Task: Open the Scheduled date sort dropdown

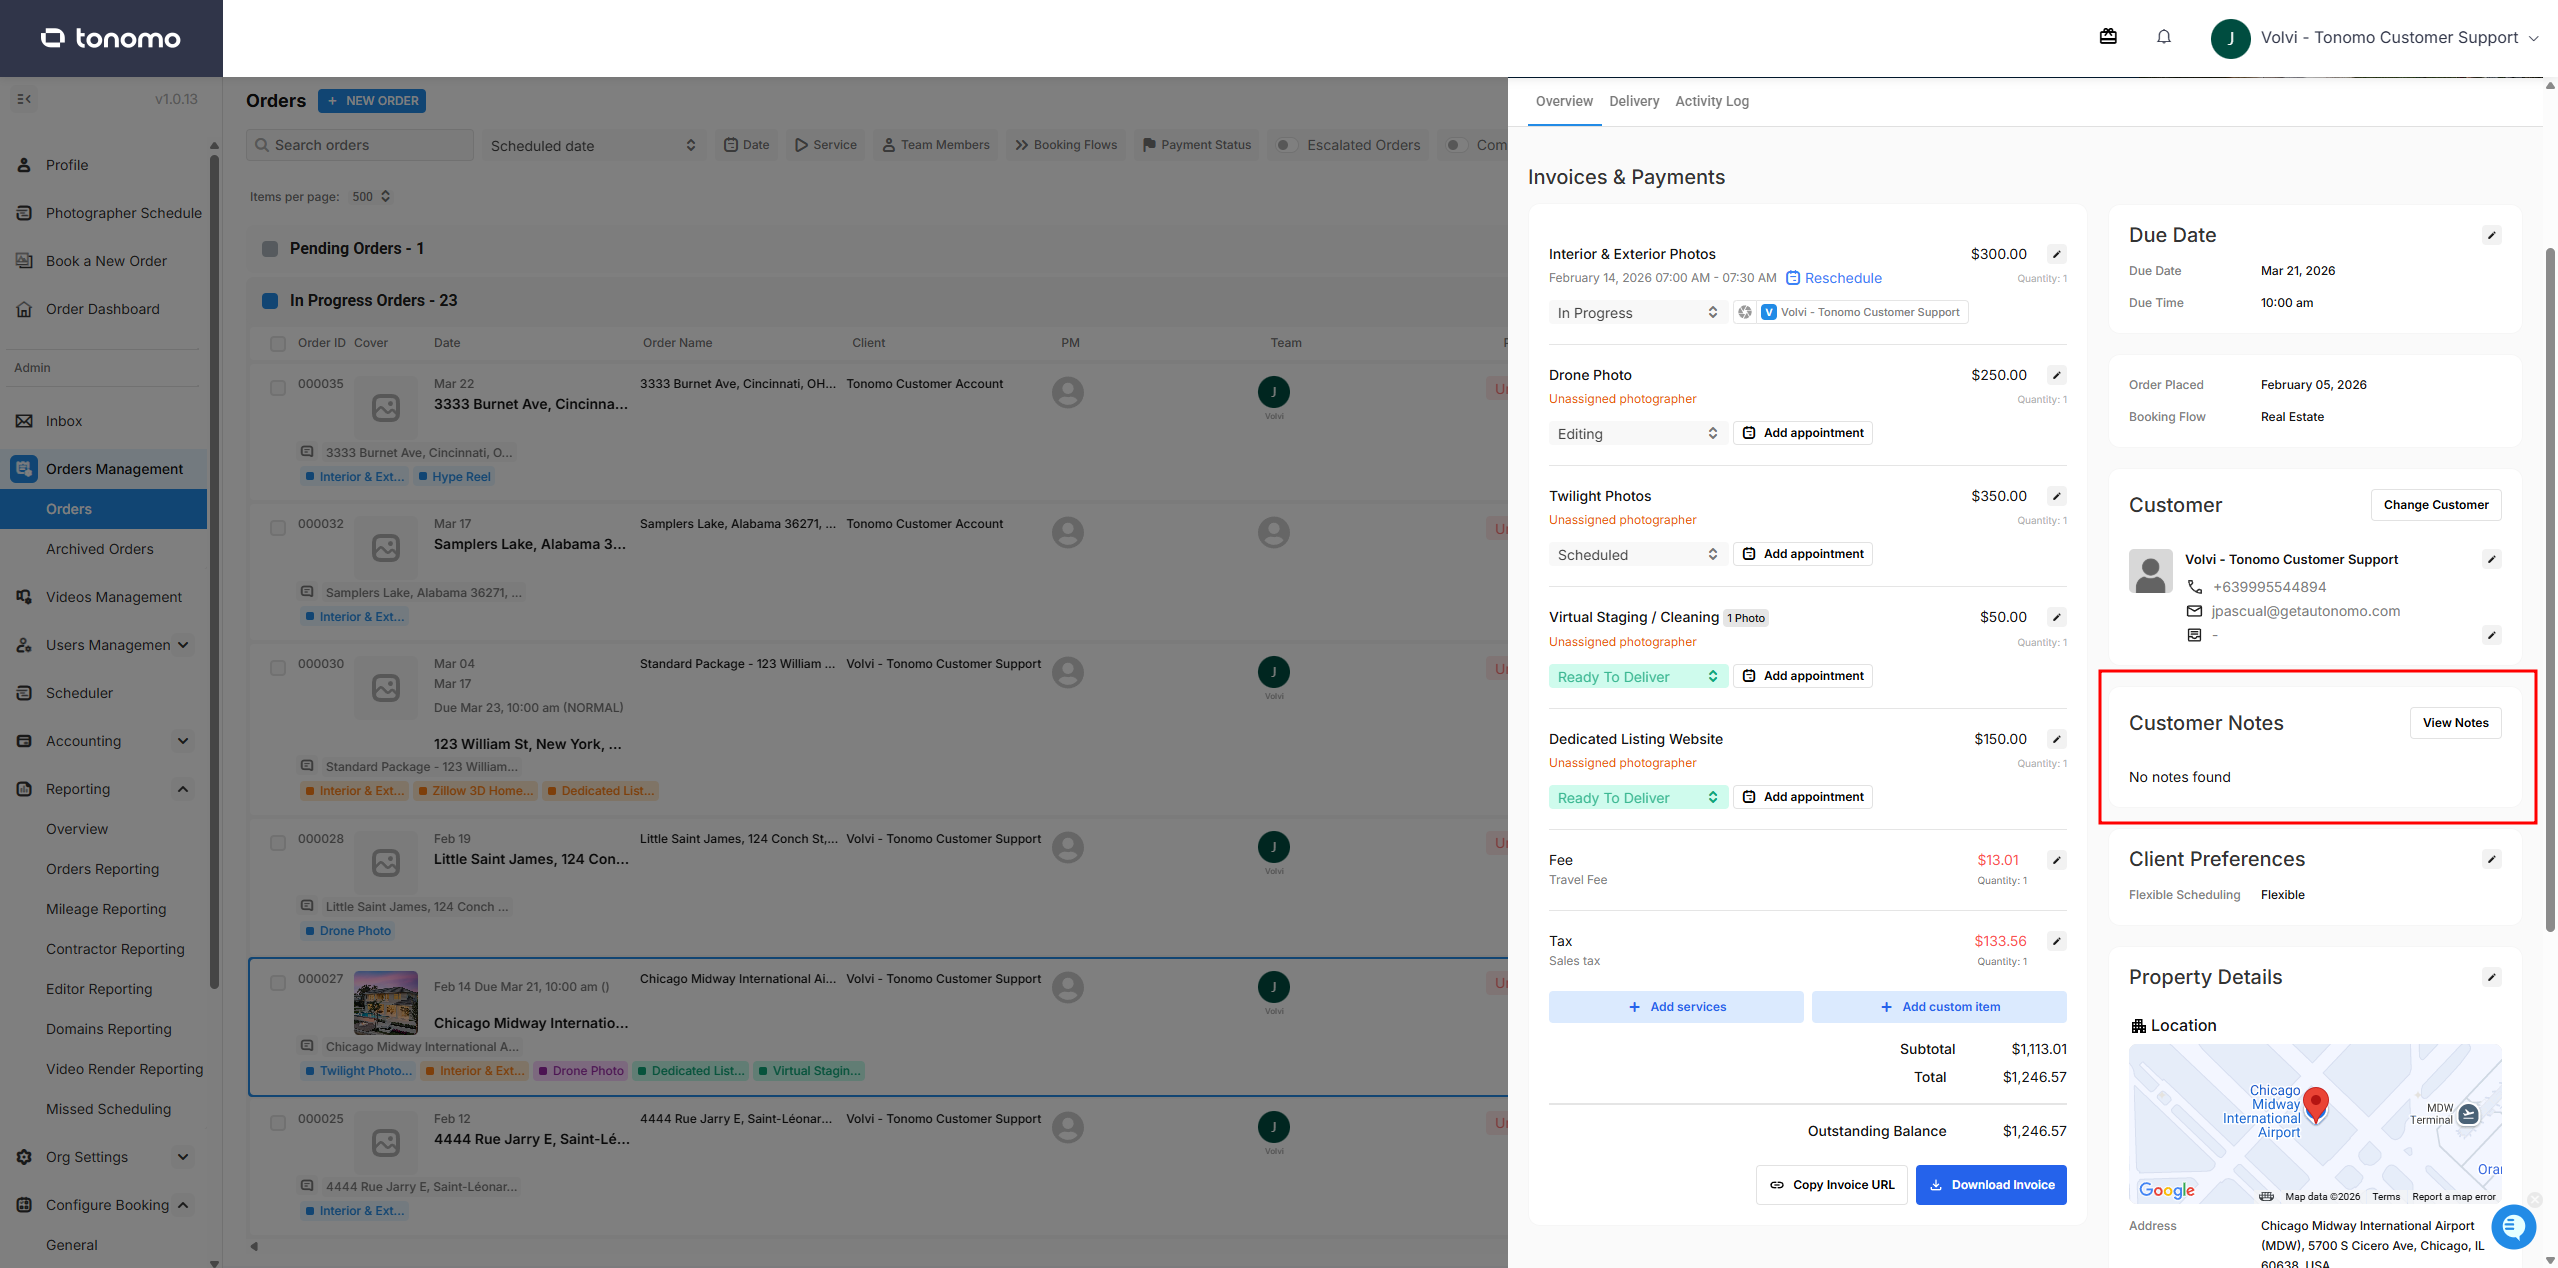Action: [x=594, y=145]
